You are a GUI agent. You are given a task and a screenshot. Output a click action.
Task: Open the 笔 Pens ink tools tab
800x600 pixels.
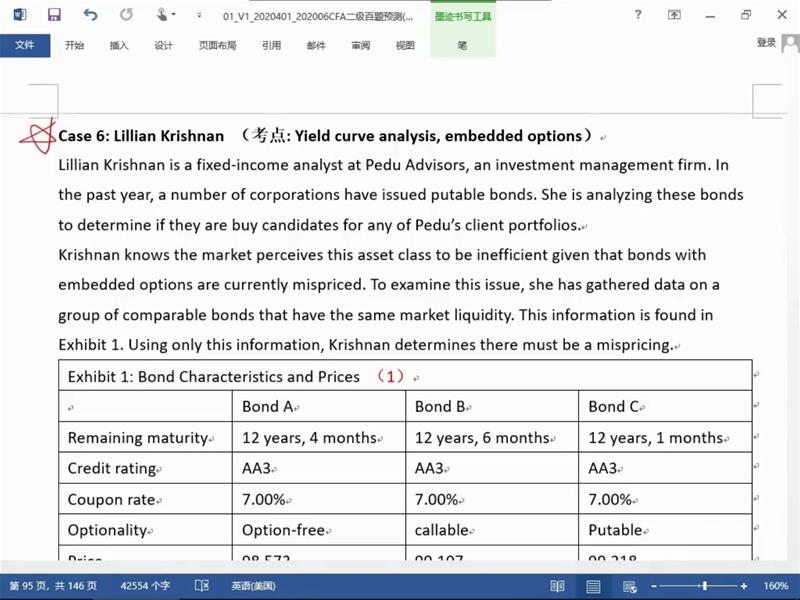pyautogui.click(x=463, y=45)
